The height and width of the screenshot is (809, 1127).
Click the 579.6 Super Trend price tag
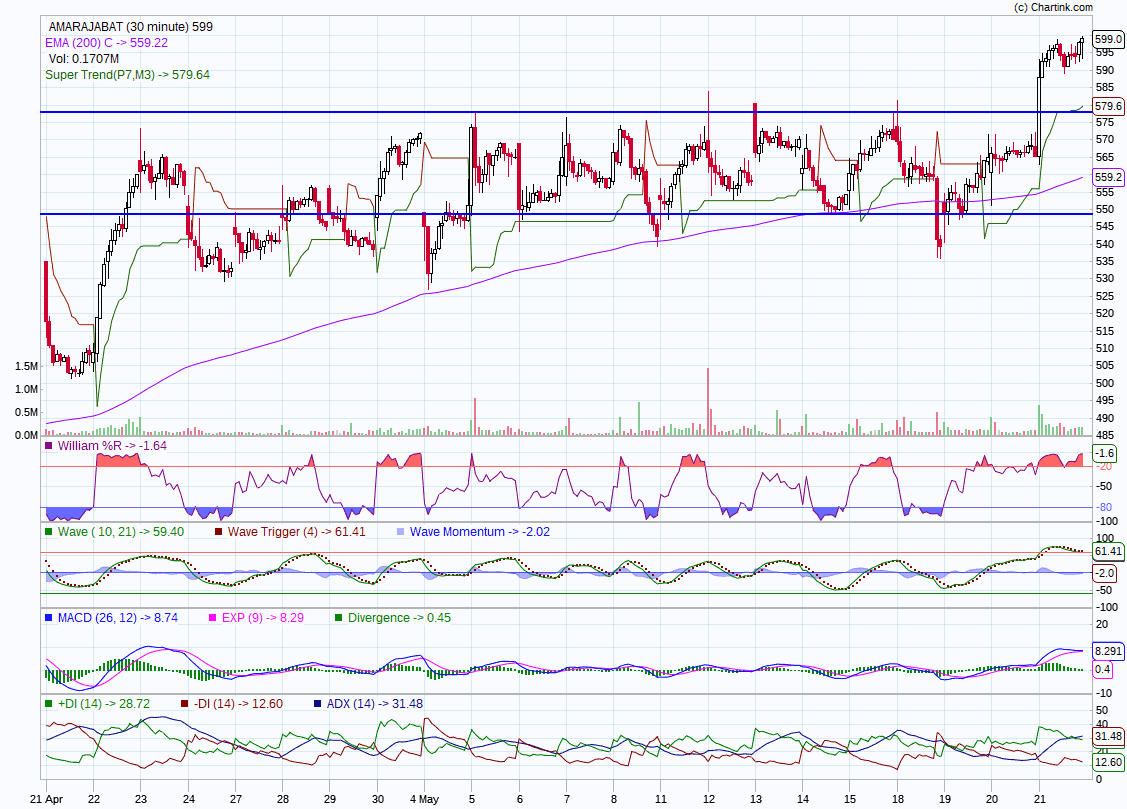point(1109,106)
